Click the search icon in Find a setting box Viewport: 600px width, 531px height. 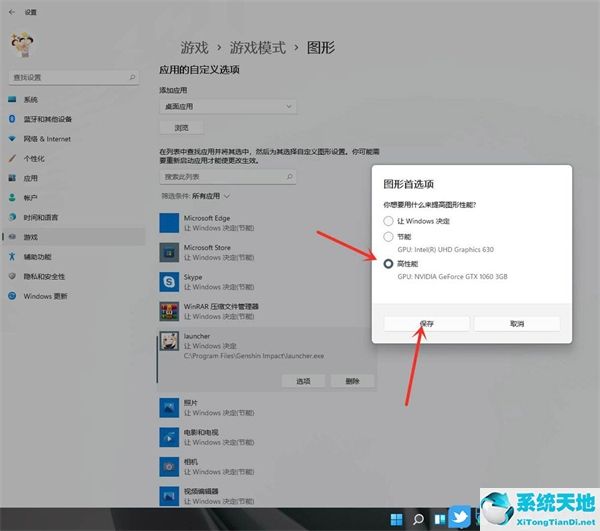click(132, 77)
